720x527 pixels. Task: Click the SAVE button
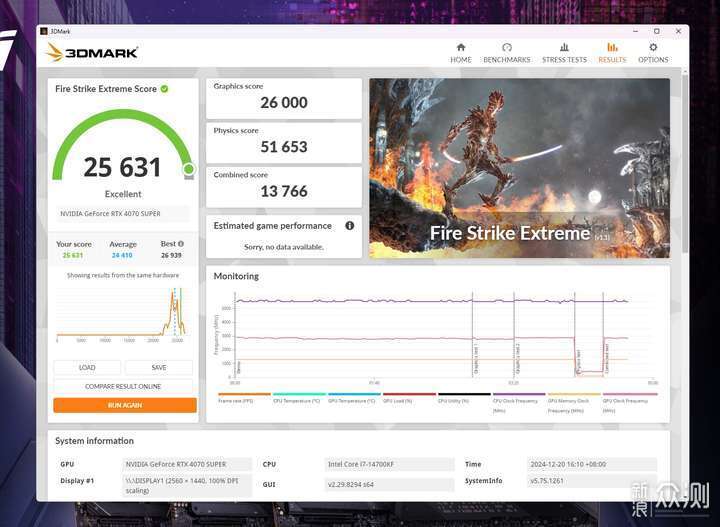(159, 368)
